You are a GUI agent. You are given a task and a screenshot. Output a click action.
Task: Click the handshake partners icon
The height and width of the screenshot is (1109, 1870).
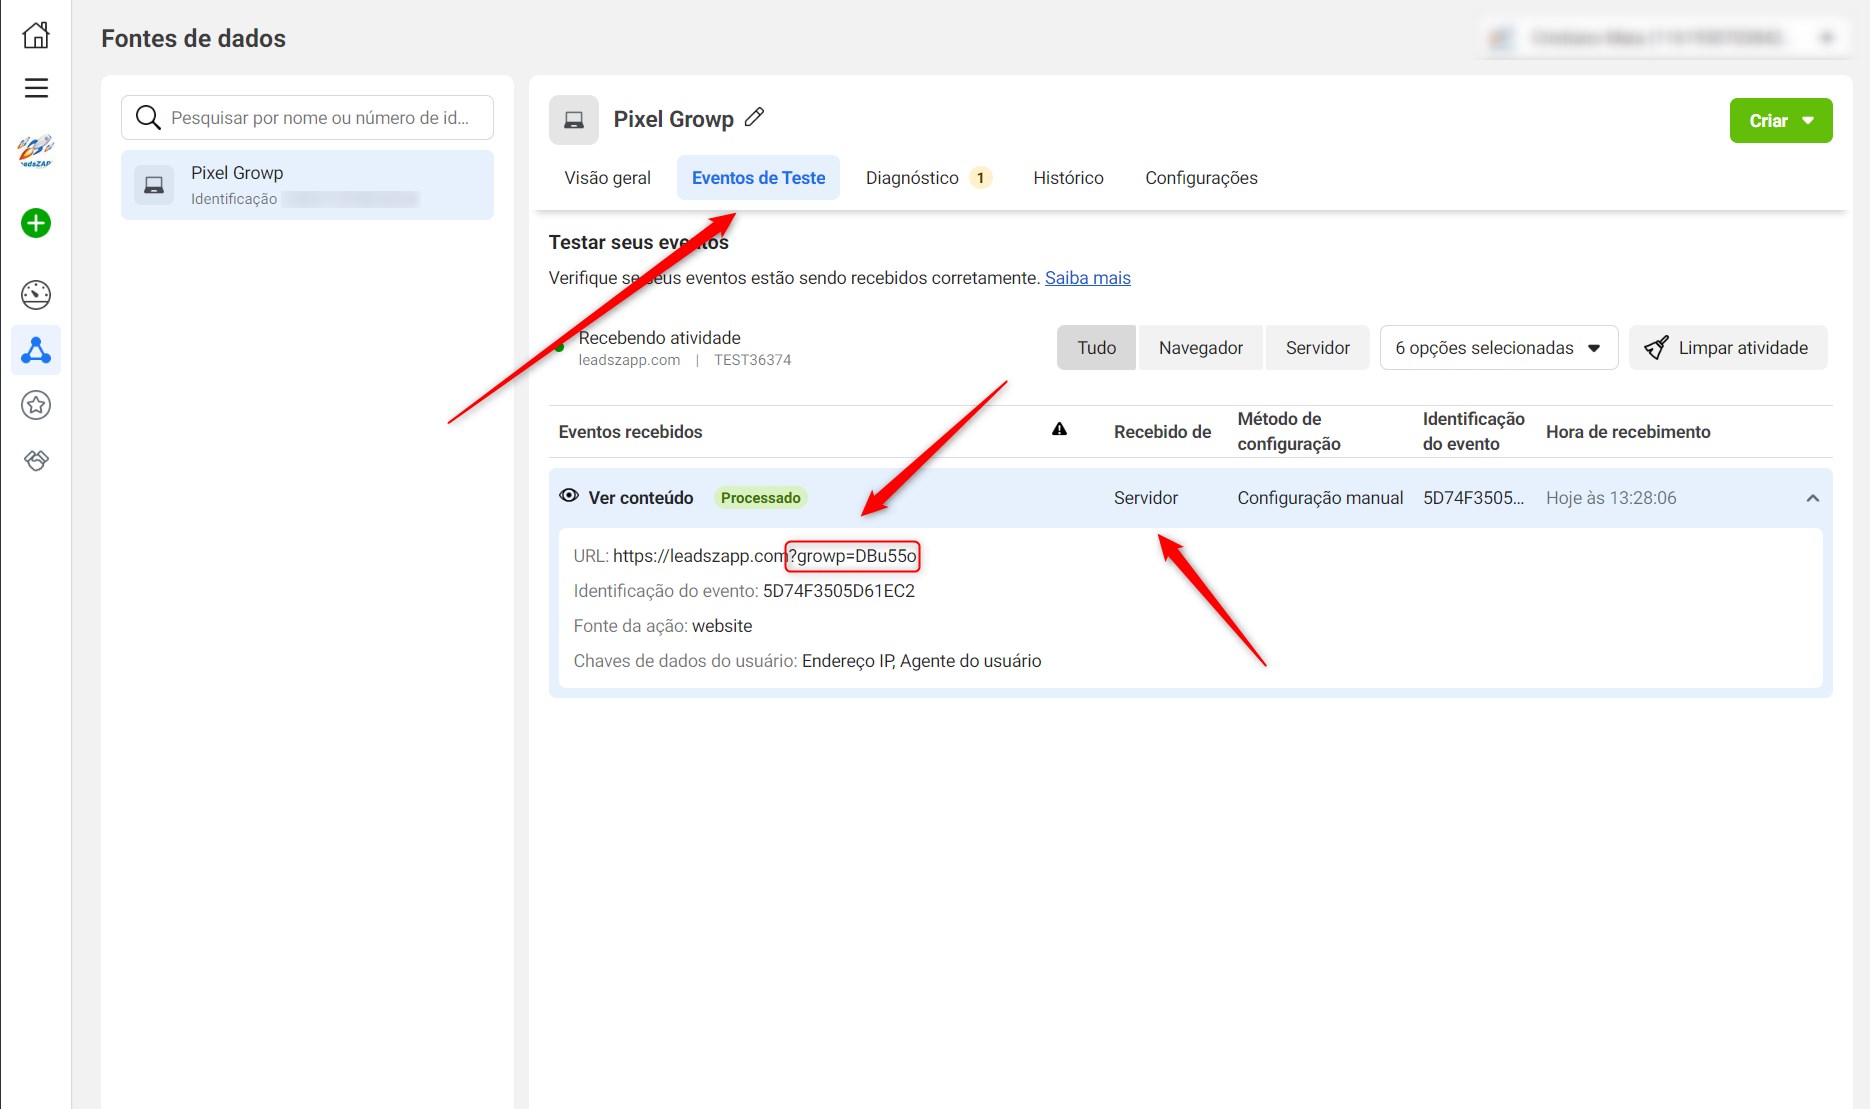click(36, 460)
